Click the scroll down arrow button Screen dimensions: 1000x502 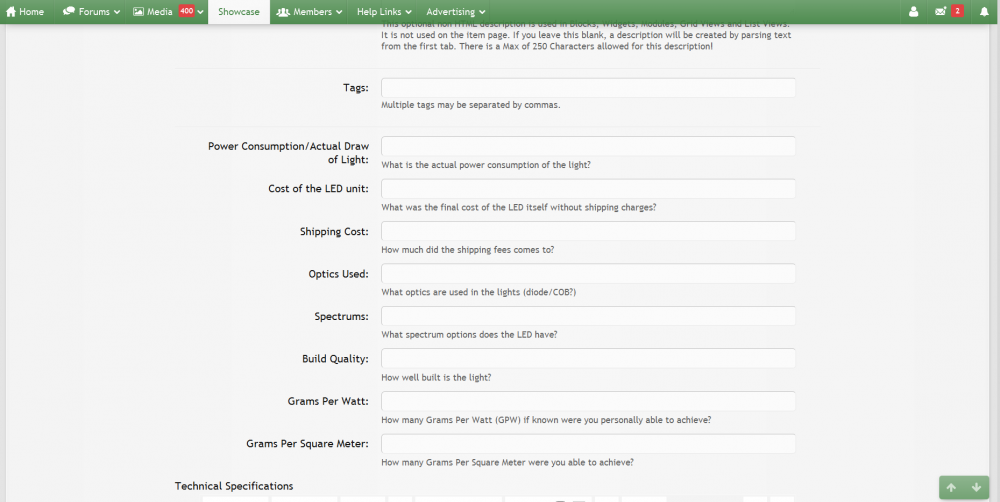(x=976, y=487)
